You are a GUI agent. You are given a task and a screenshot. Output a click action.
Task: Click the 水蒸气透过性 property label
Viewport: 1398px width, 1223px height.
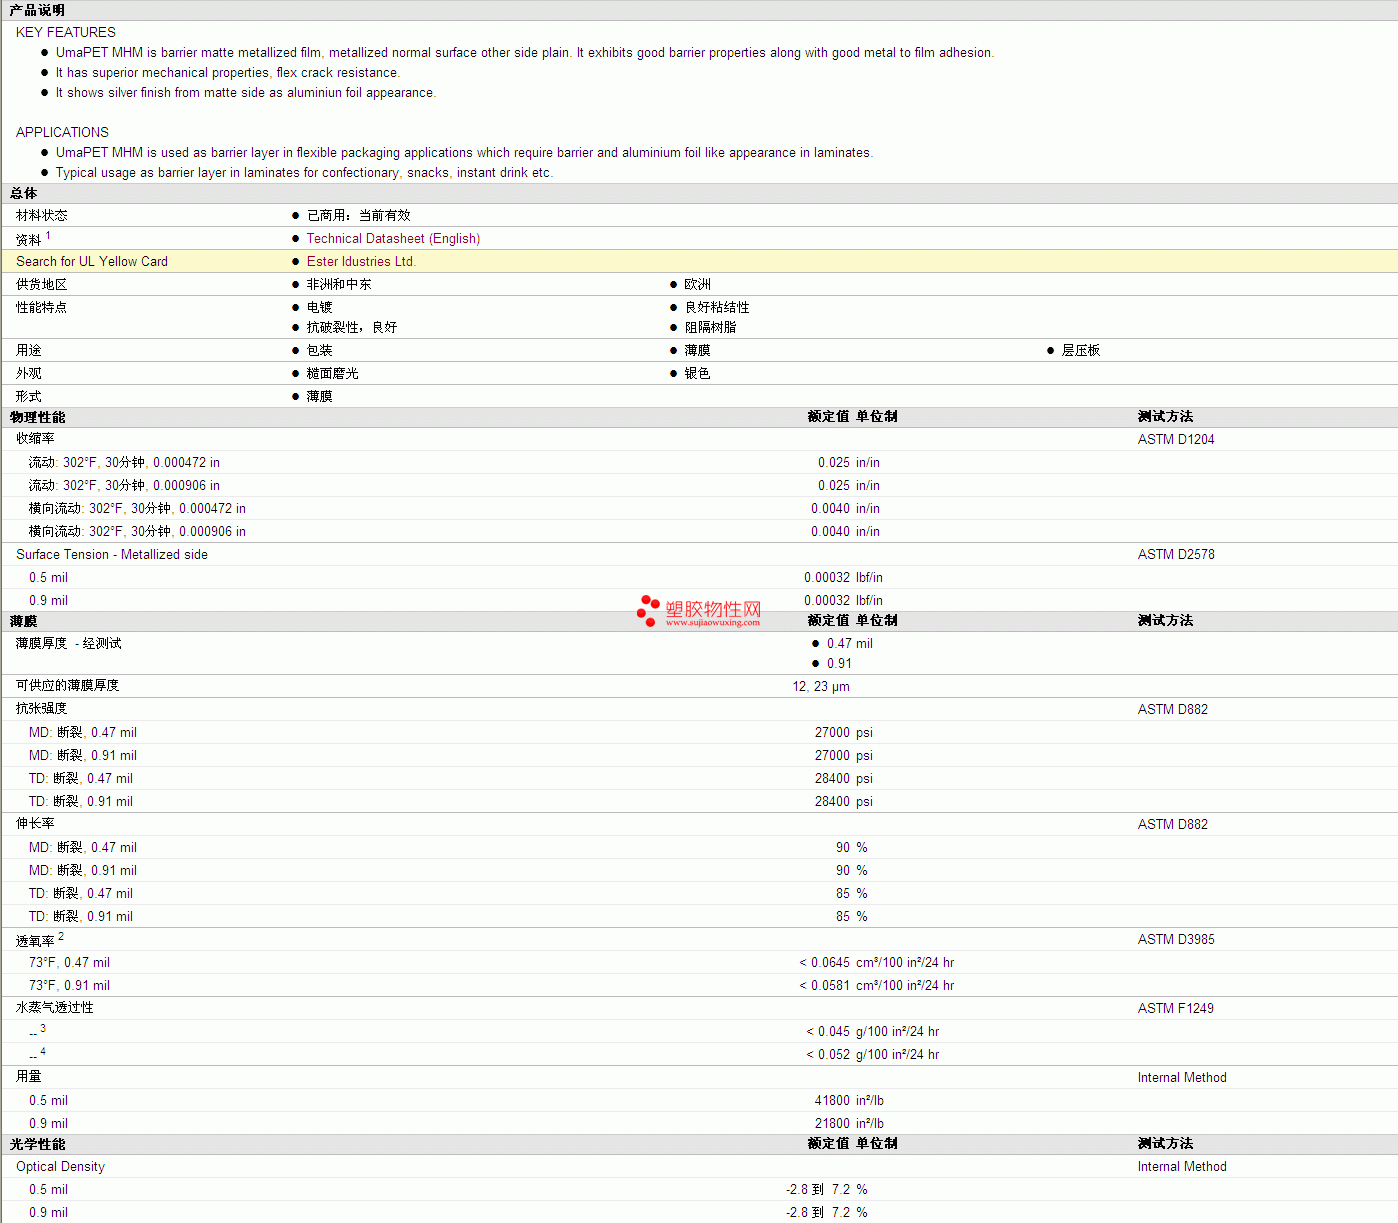[x=55, y=1008]
